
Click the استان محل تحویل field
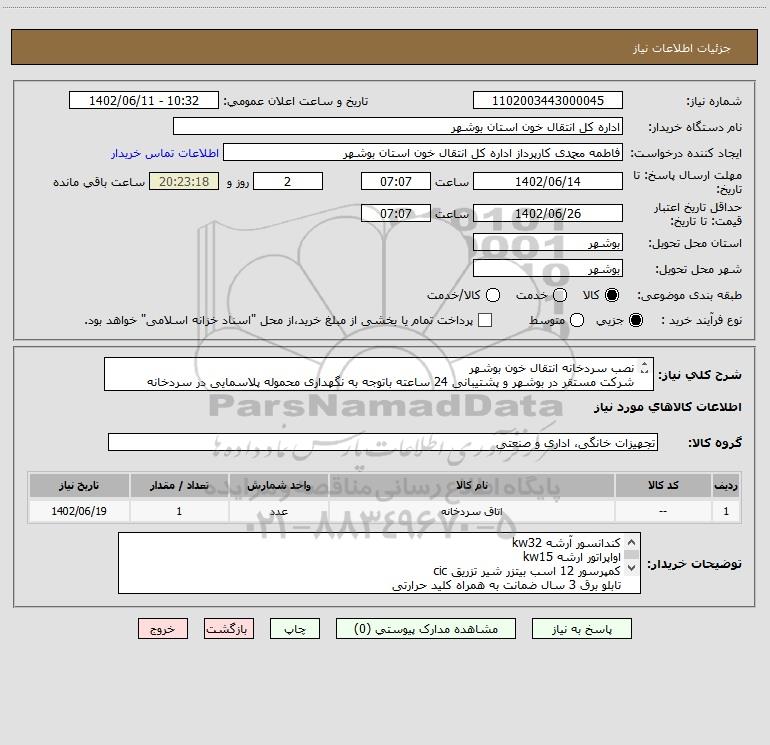tap(548, 243)
